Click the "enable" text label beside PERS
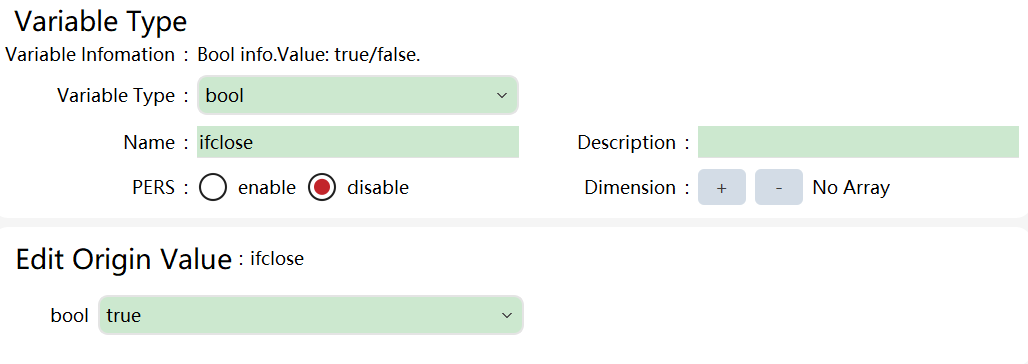The width and height of the screenshot is (1028, 364). click(x=267, y=188)
